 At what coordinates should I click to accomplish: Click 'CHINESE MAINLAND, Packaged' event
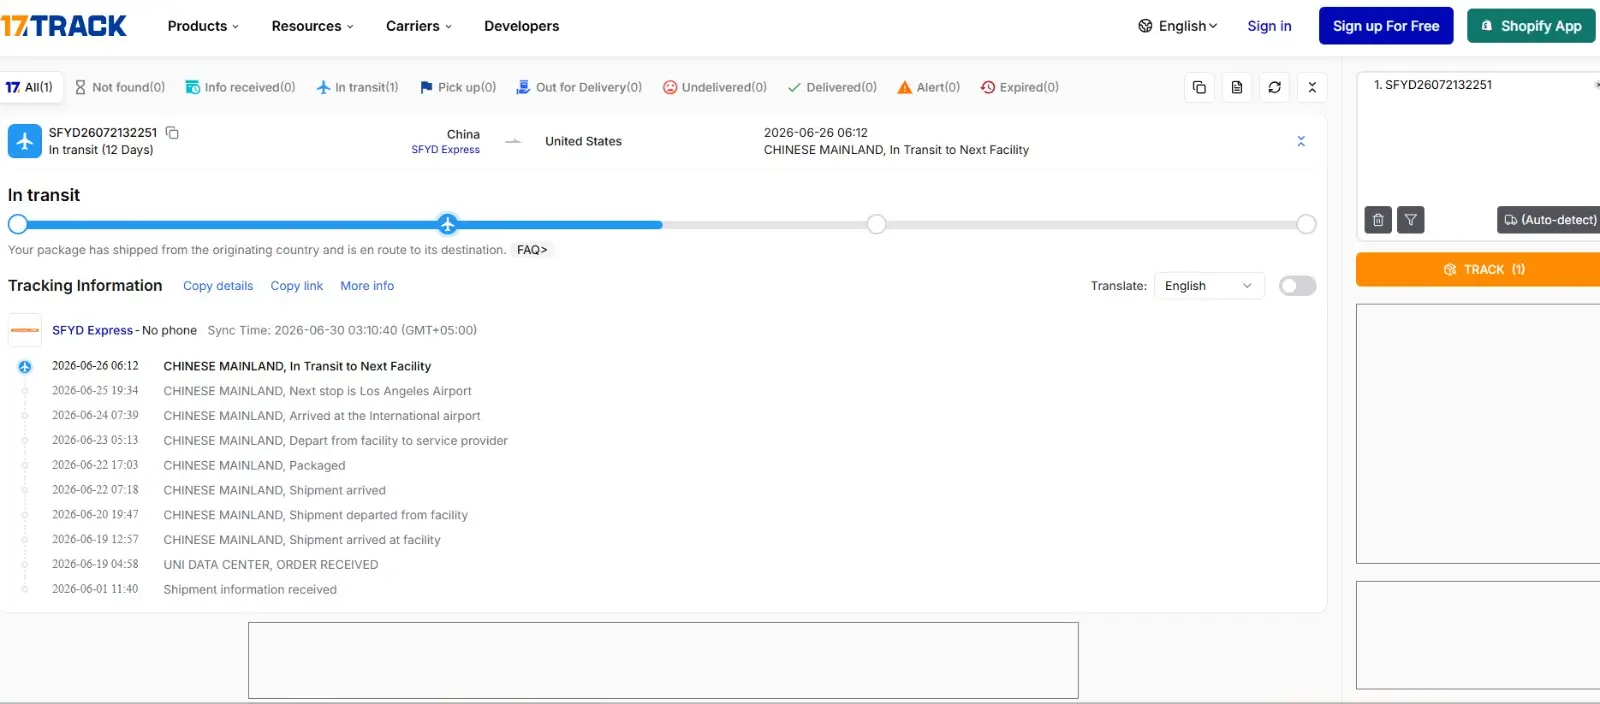[254, 466]
